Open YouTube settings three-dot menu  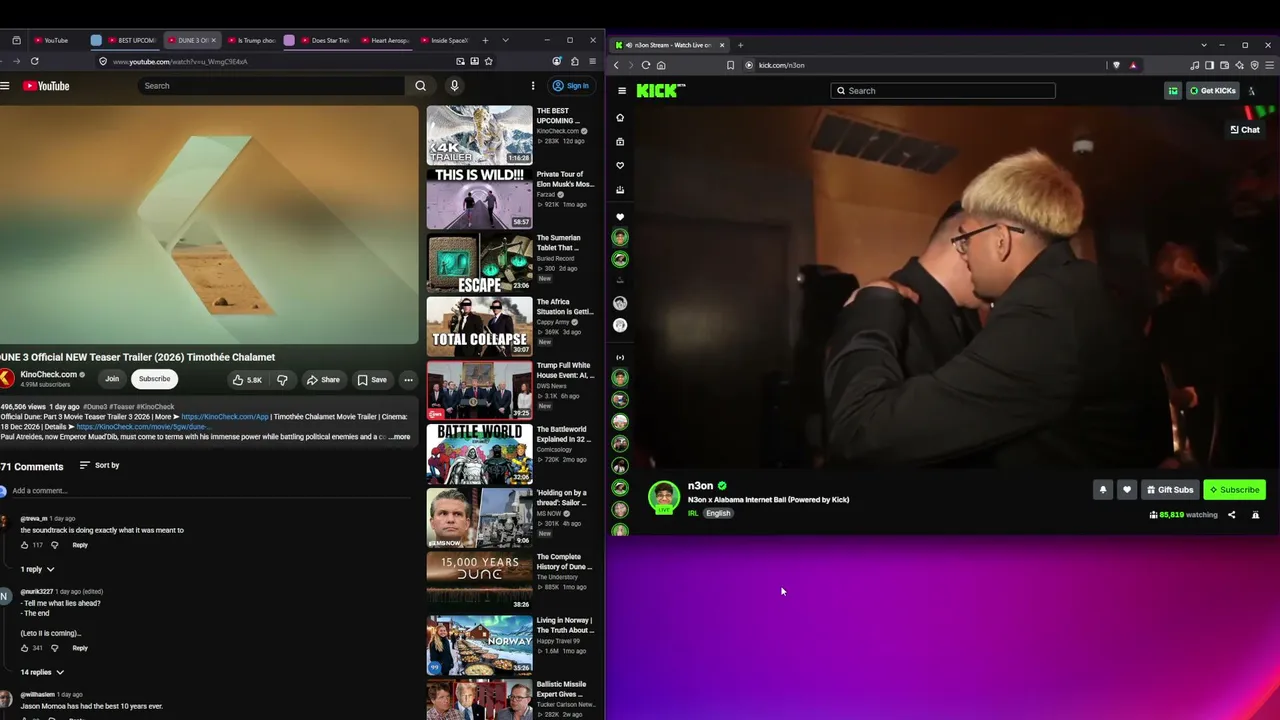point(533,86)
